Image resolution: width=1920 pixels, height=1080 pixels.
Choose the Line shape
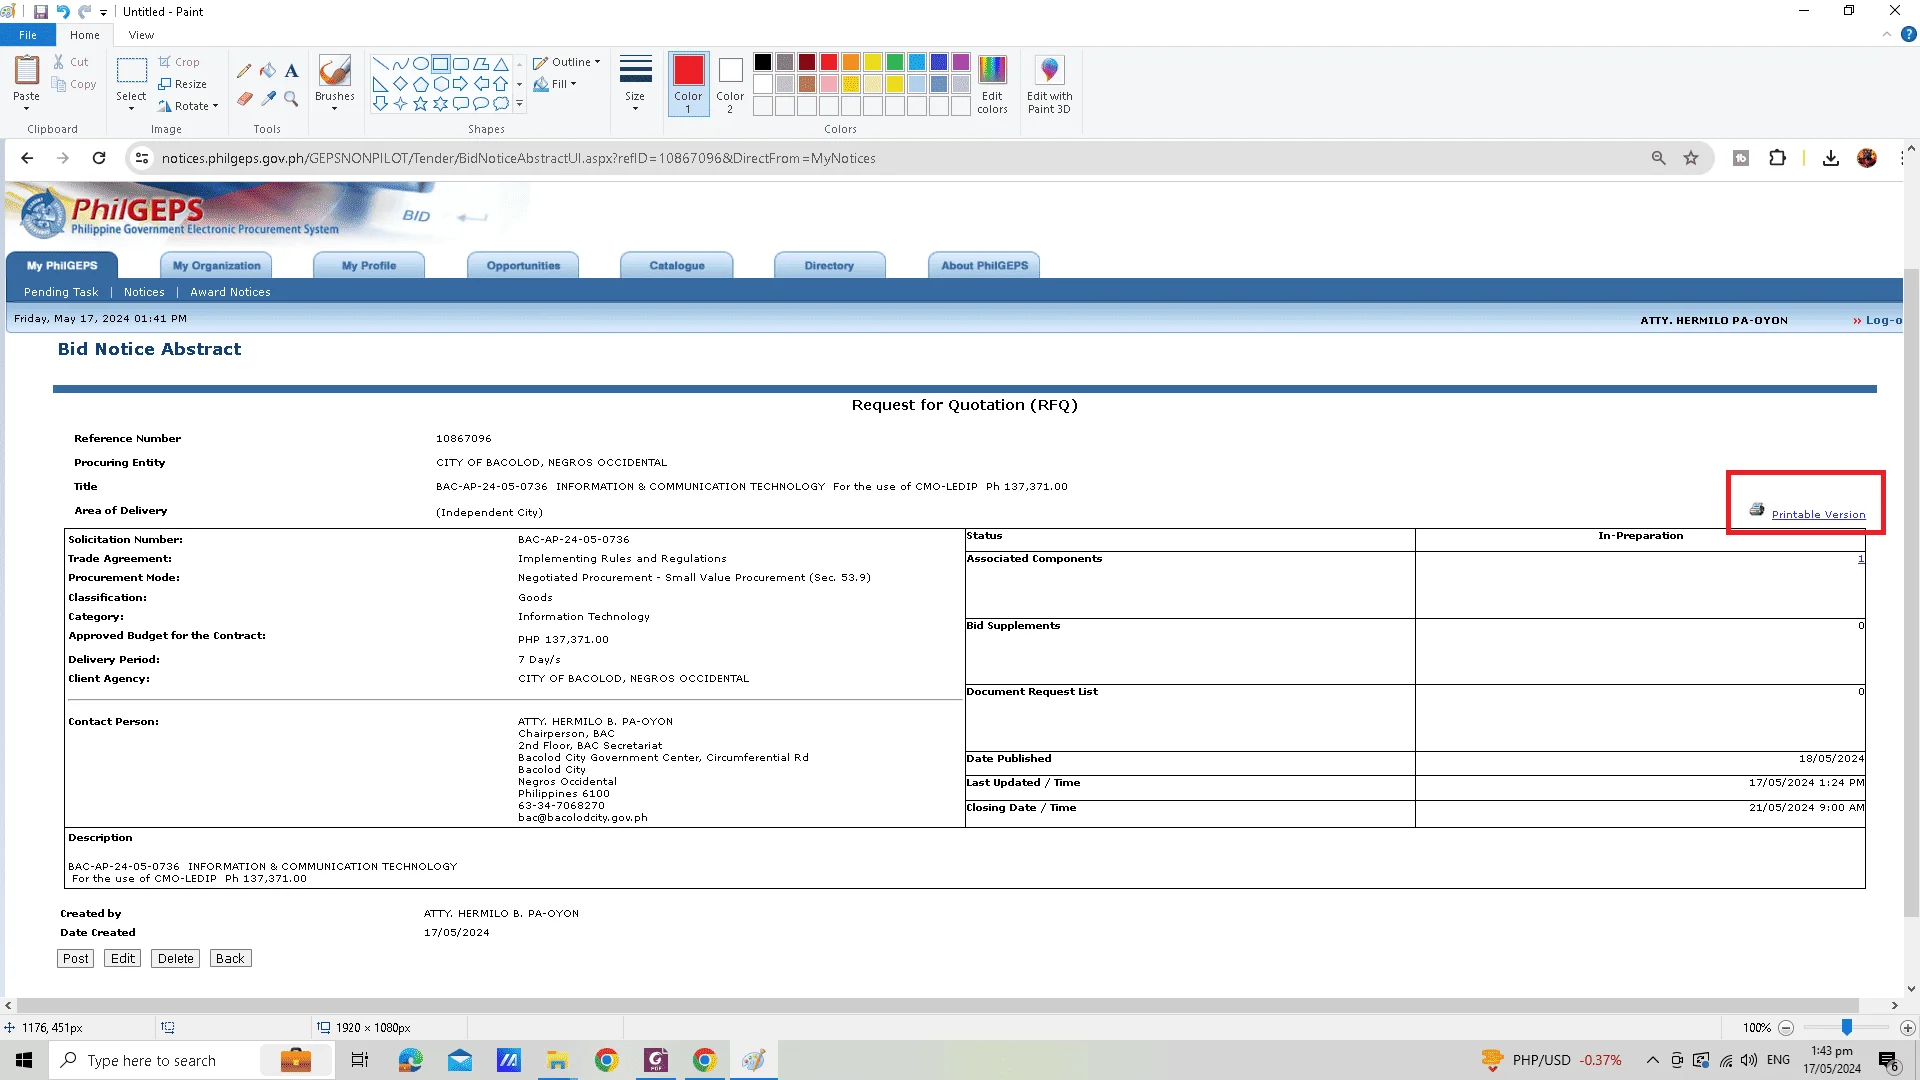(380, 64)
